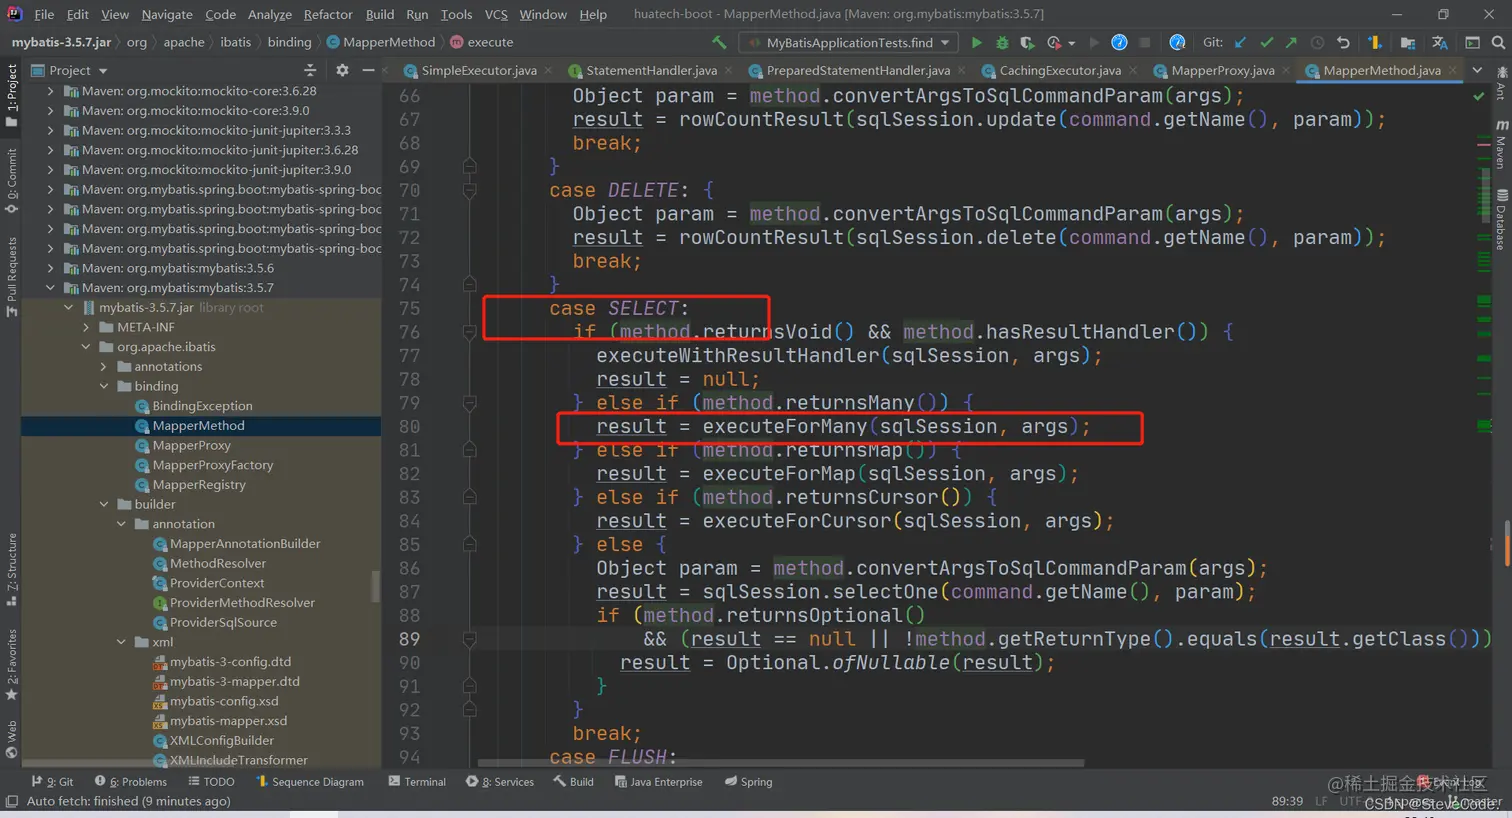
Task: Open the Refactor menu
Action: tap(328, 14)
